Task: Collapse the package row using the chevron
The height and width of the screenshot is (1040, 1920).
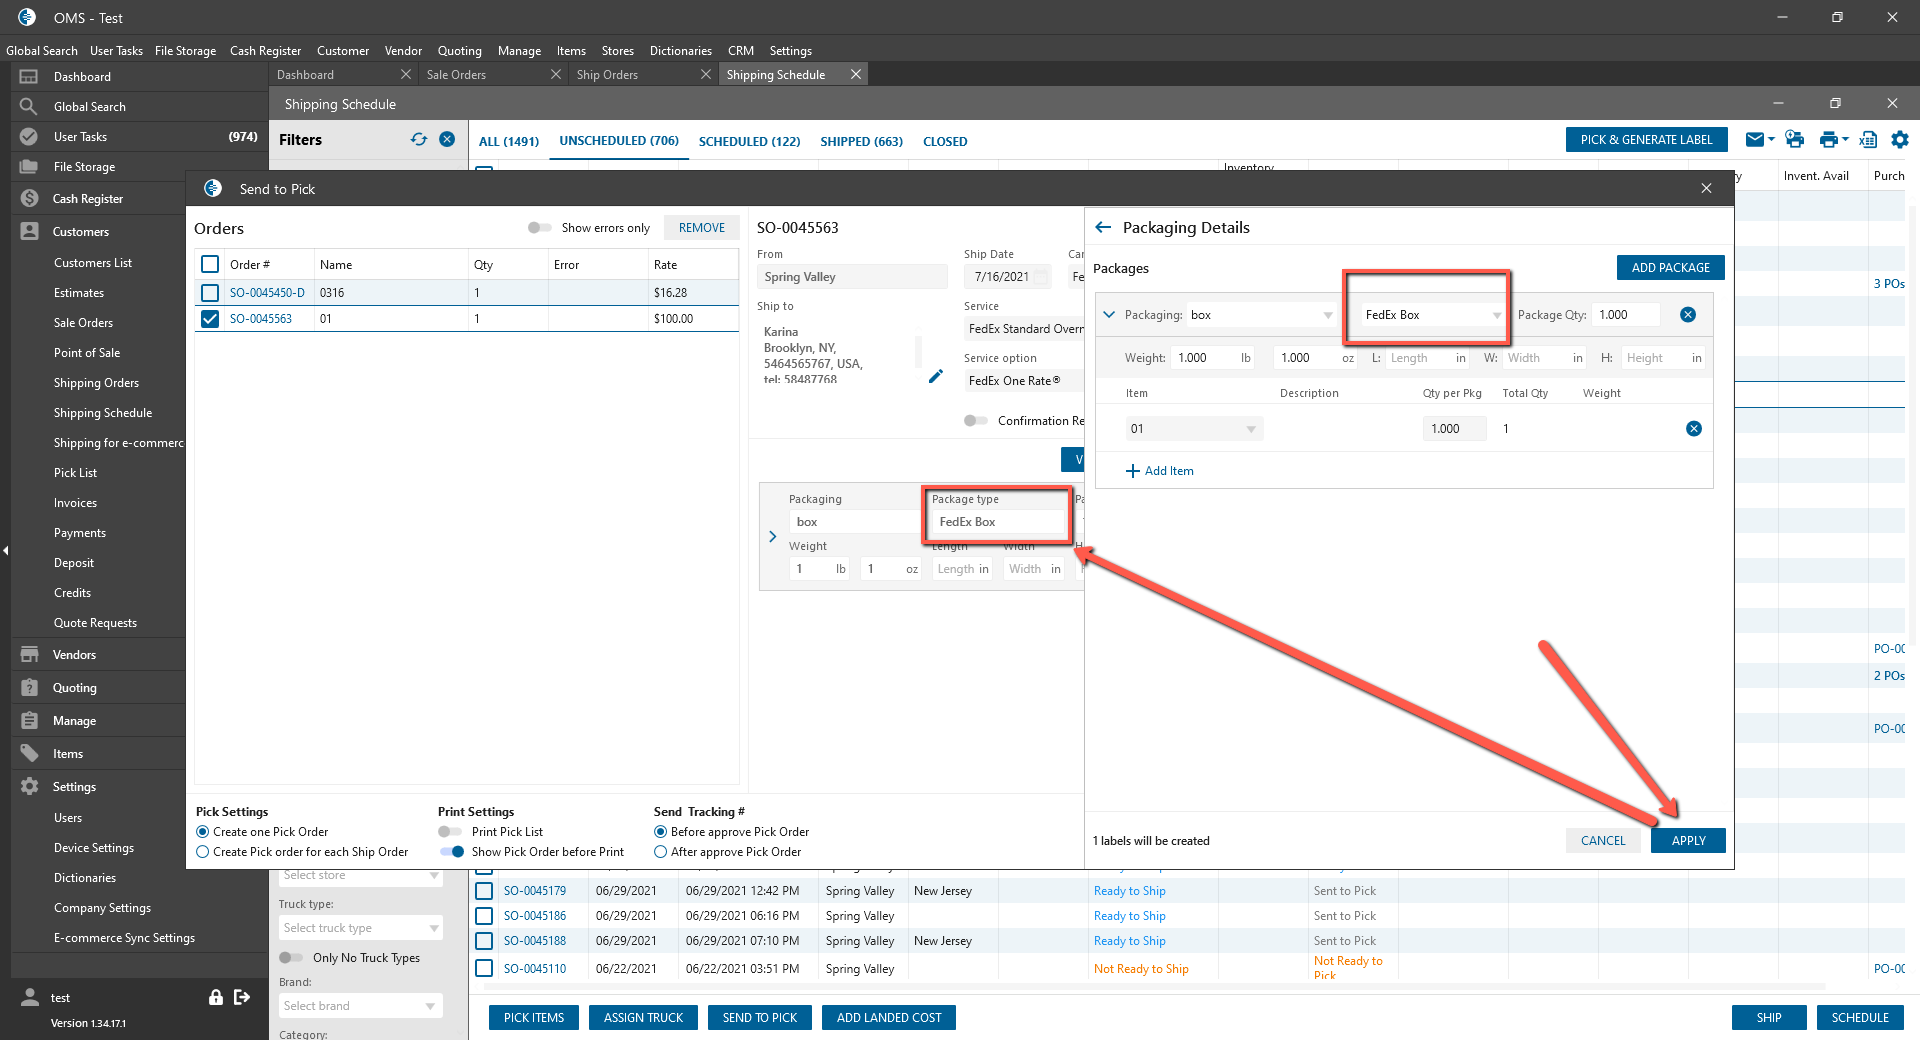Action: pyautogui.click(x=1109, y=315)
